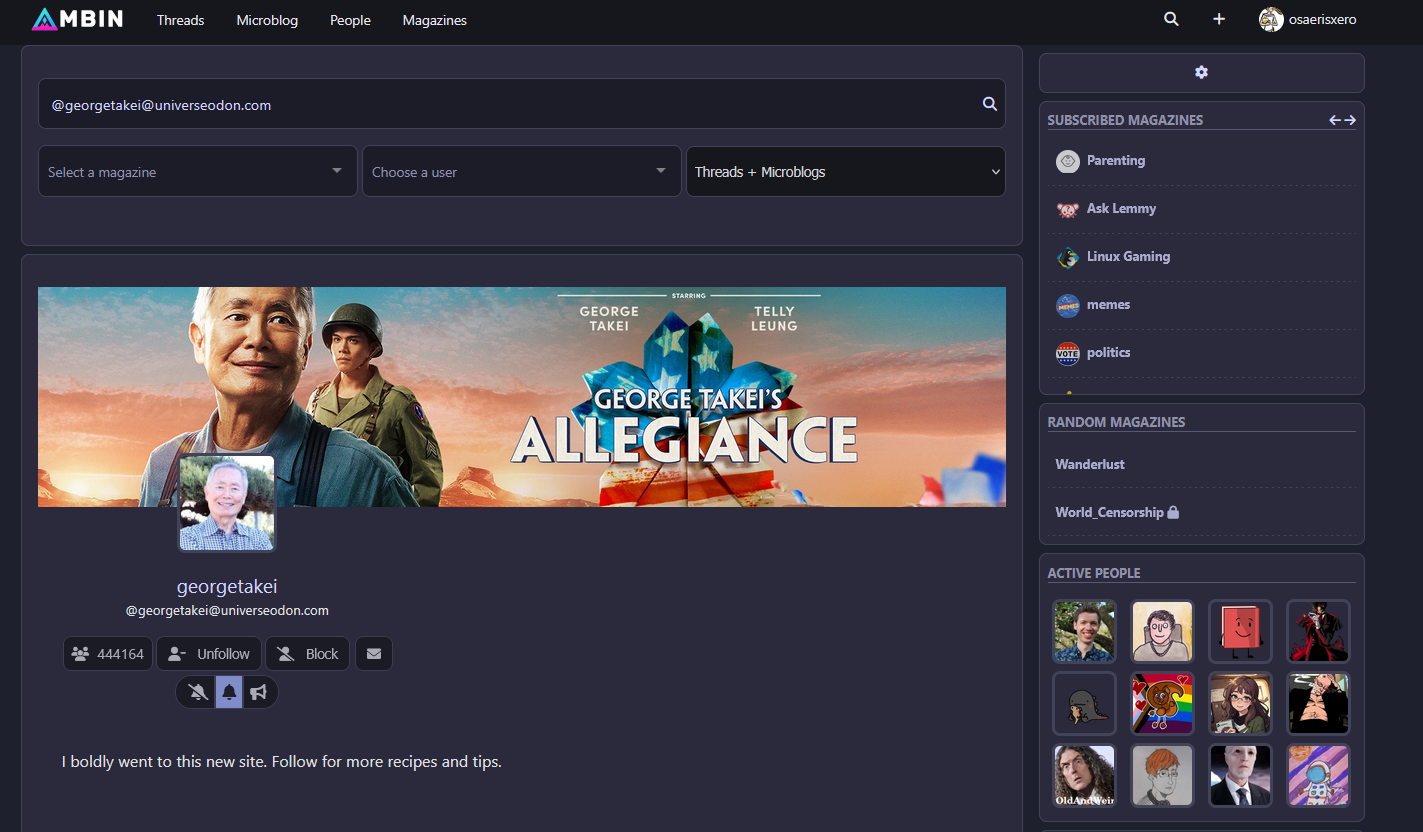1423x832 pixels.
Task: Go to Magazines in navigation
Action: [434, 20]
